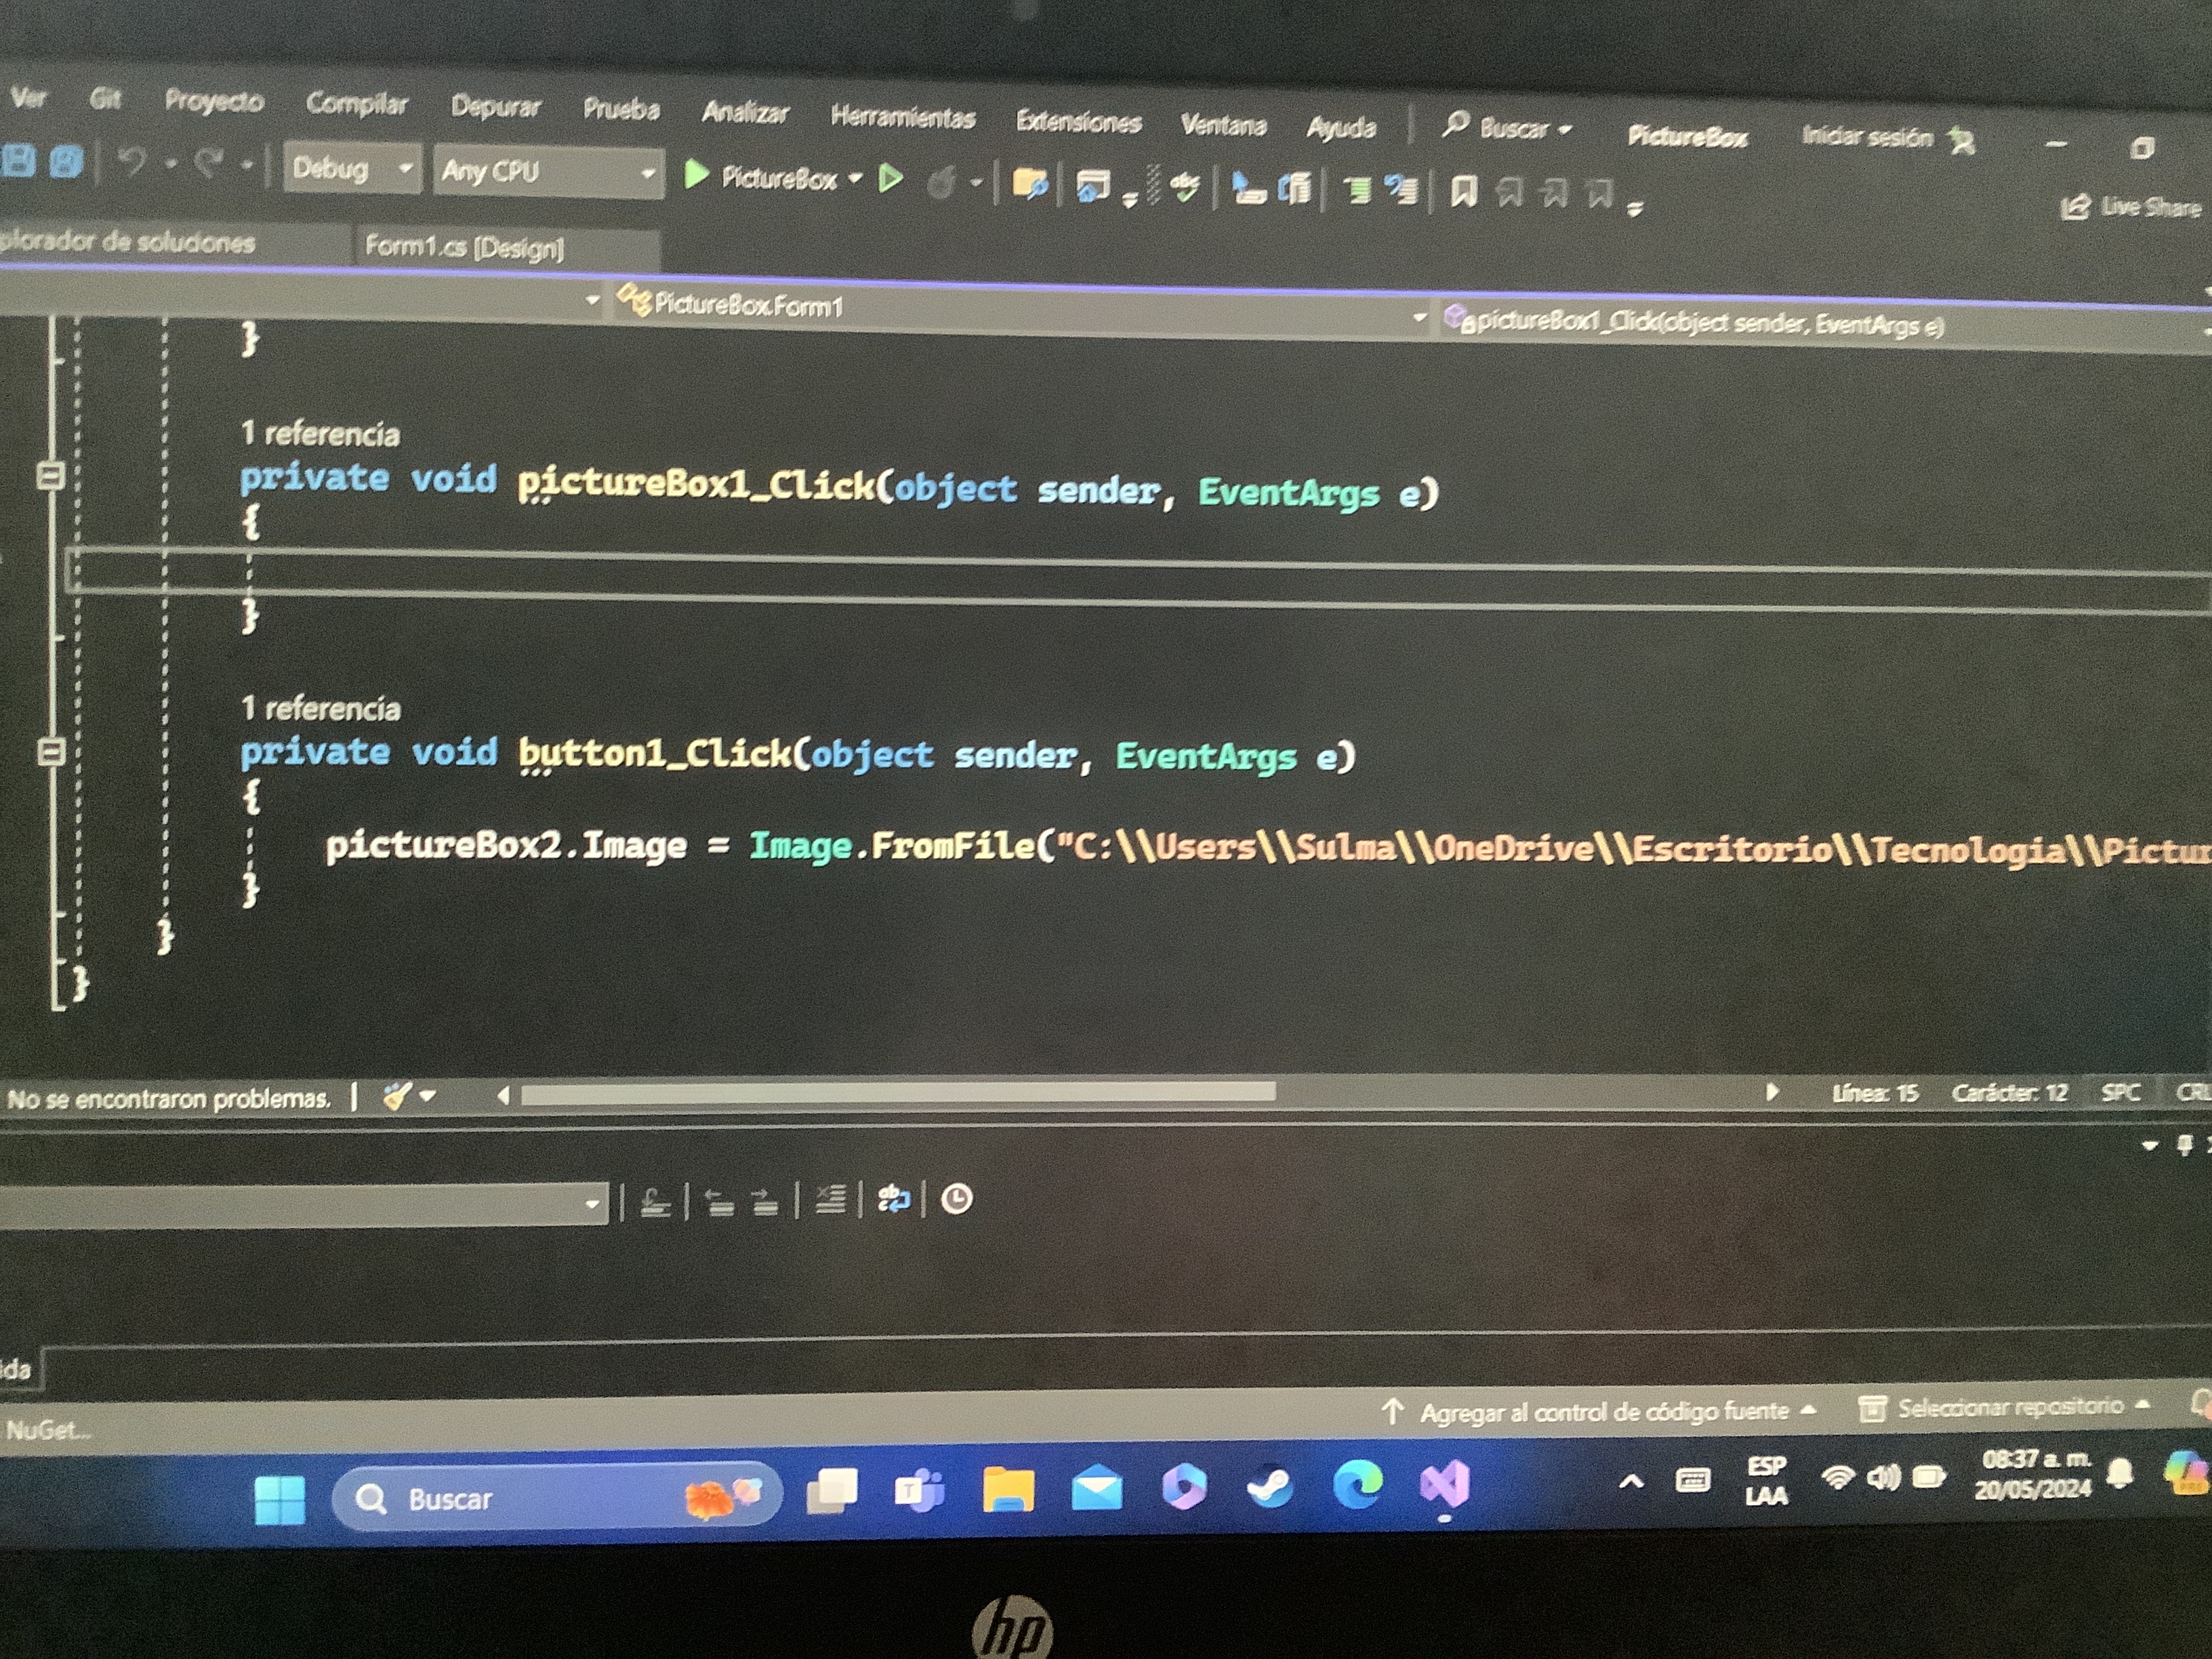Clear all output with the list-clear icon
This screenshot has height=1659, width=2212.
(830, 1198)
